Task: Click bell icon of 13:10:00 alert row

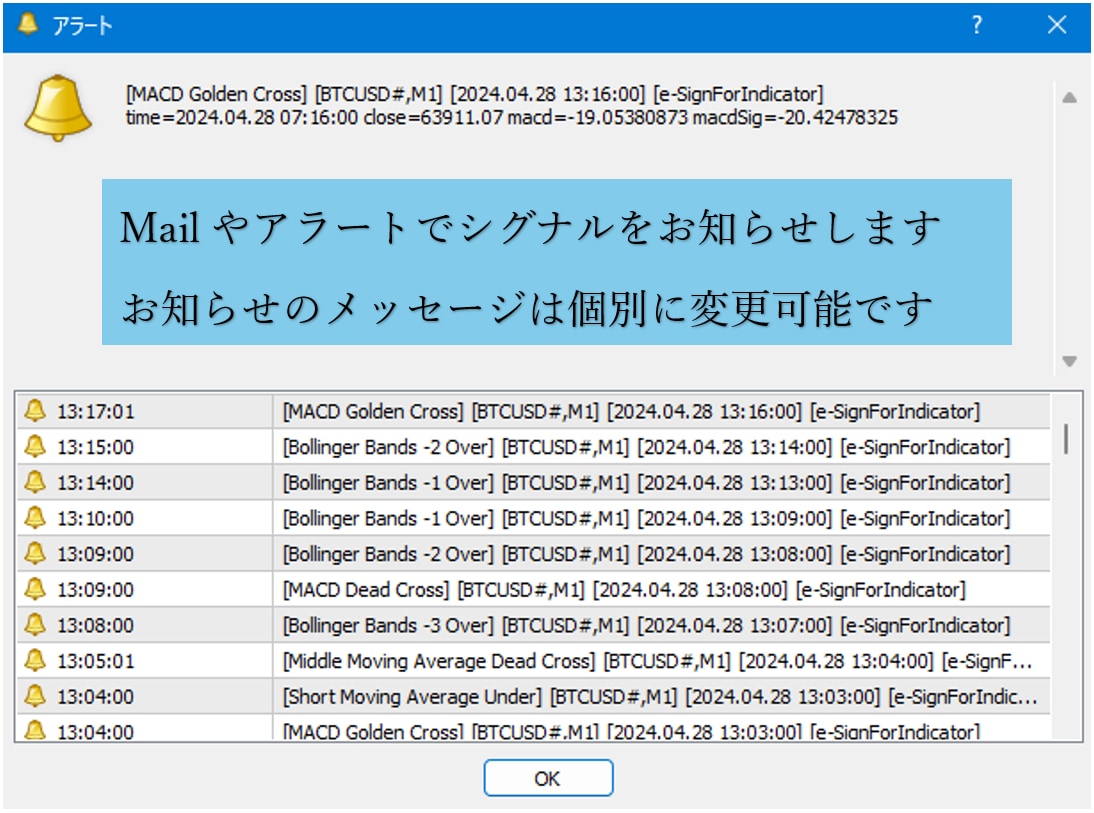Action: pyautogui.click(x=35, y=517)
